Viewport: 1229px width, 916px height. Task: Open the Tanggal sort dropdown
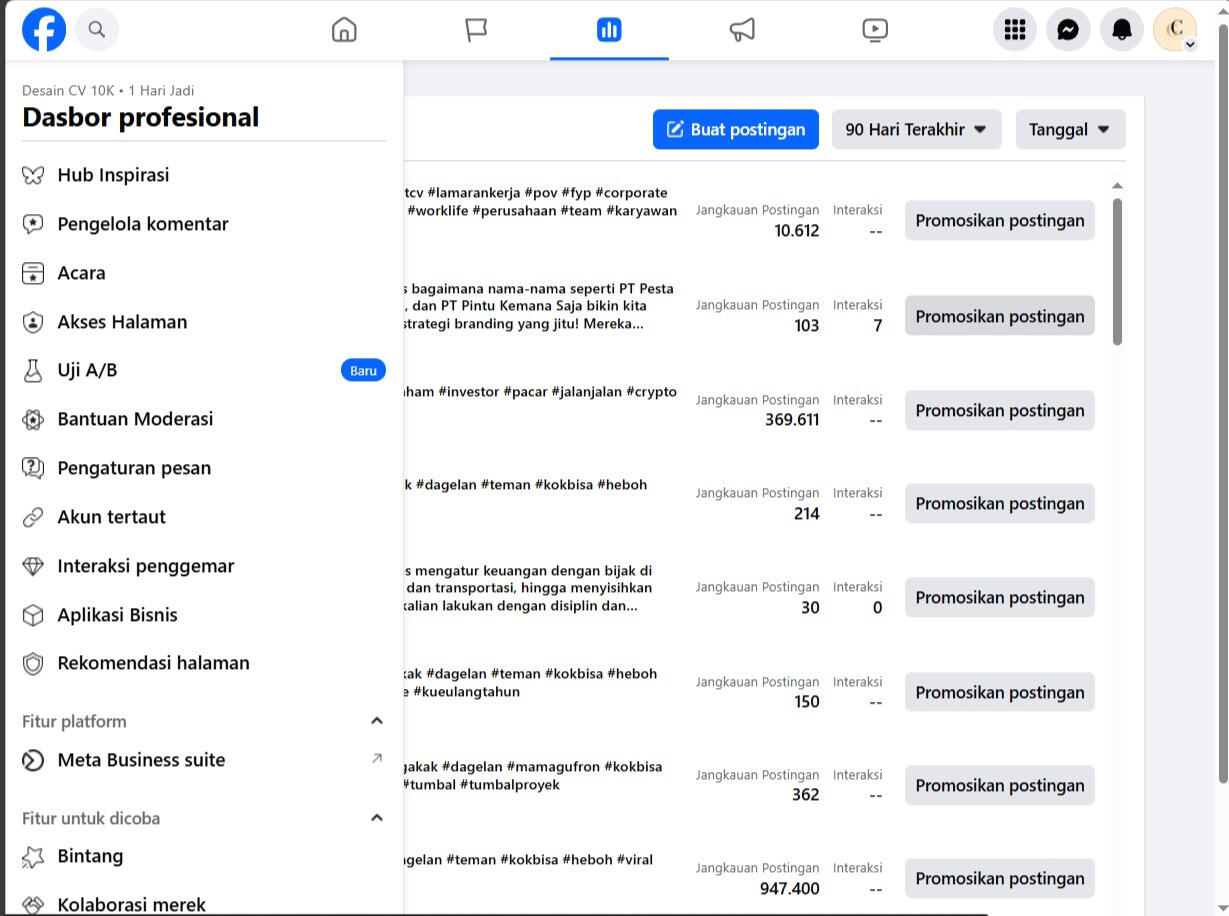click(1070, 129)
